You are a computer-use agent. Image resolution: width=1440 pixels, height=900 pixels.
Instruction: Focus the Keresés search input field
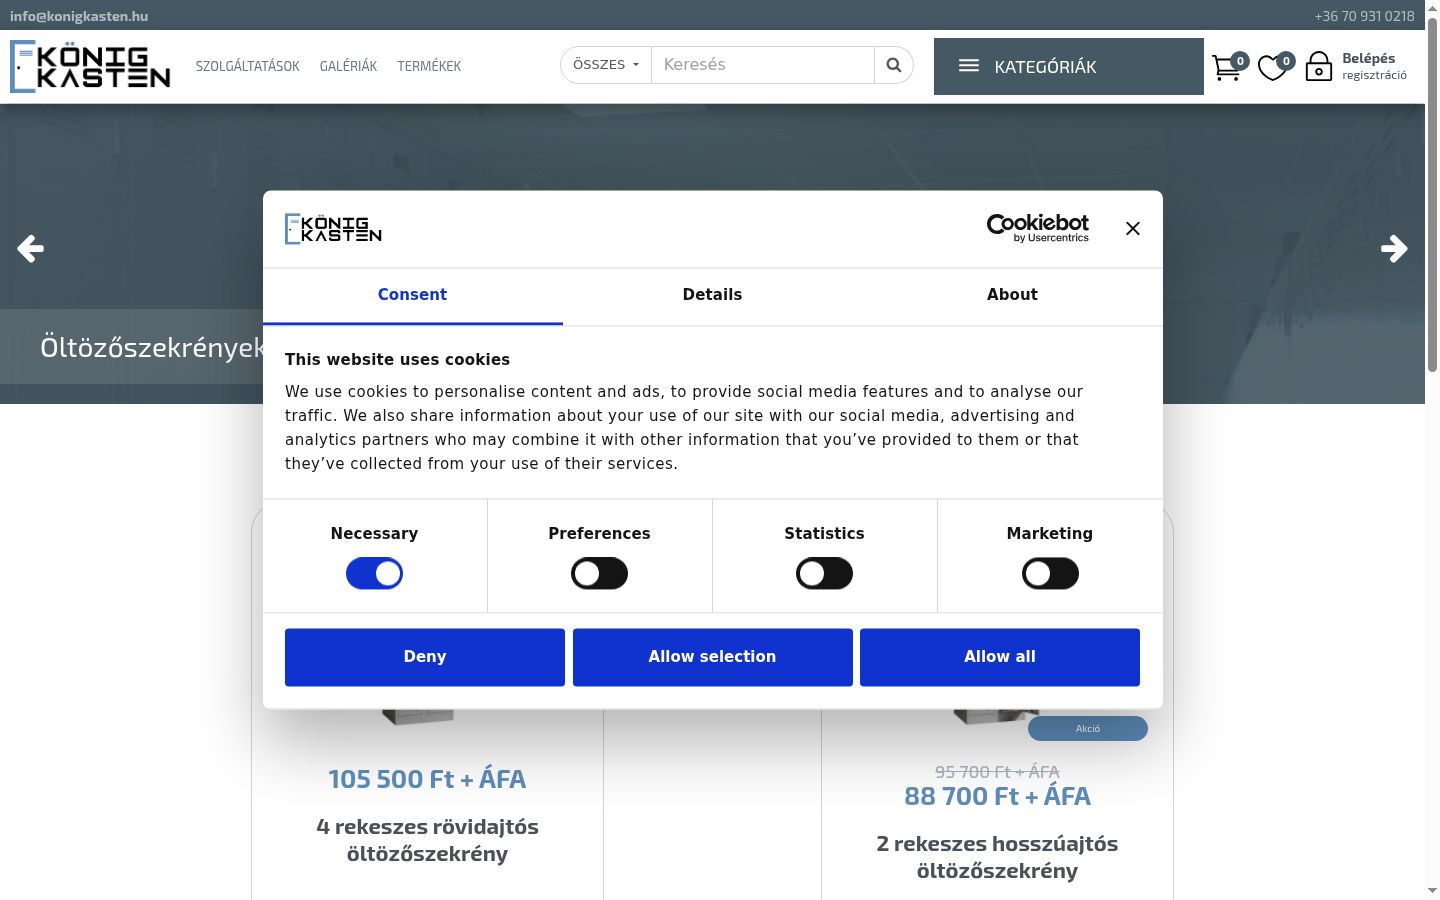click(763, 65)
